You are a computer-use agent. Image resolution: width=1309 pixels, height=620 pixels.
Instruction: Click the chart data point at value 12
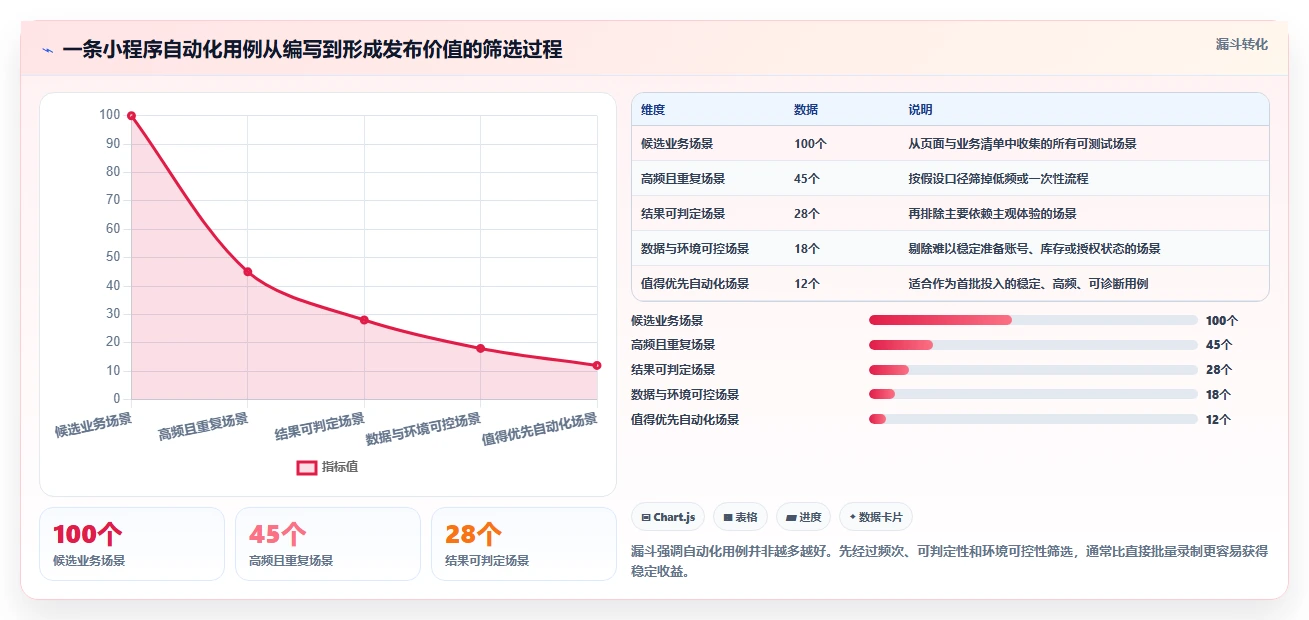click(597, 365)
